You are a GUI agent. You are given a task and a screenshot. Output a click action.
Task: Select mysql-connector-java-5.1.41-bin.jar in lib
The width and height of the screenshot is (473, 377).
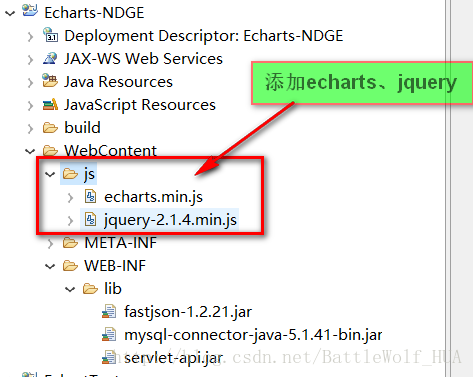tap(253, 335)
